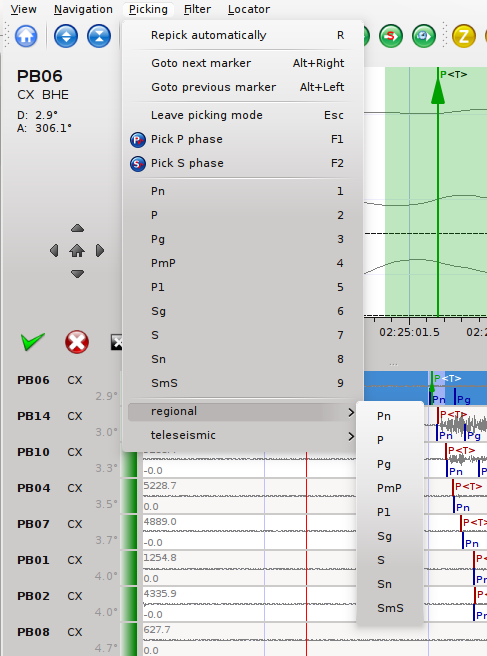Choose Pick P phase in the menu
487x656 pixels.
point(243,139)
